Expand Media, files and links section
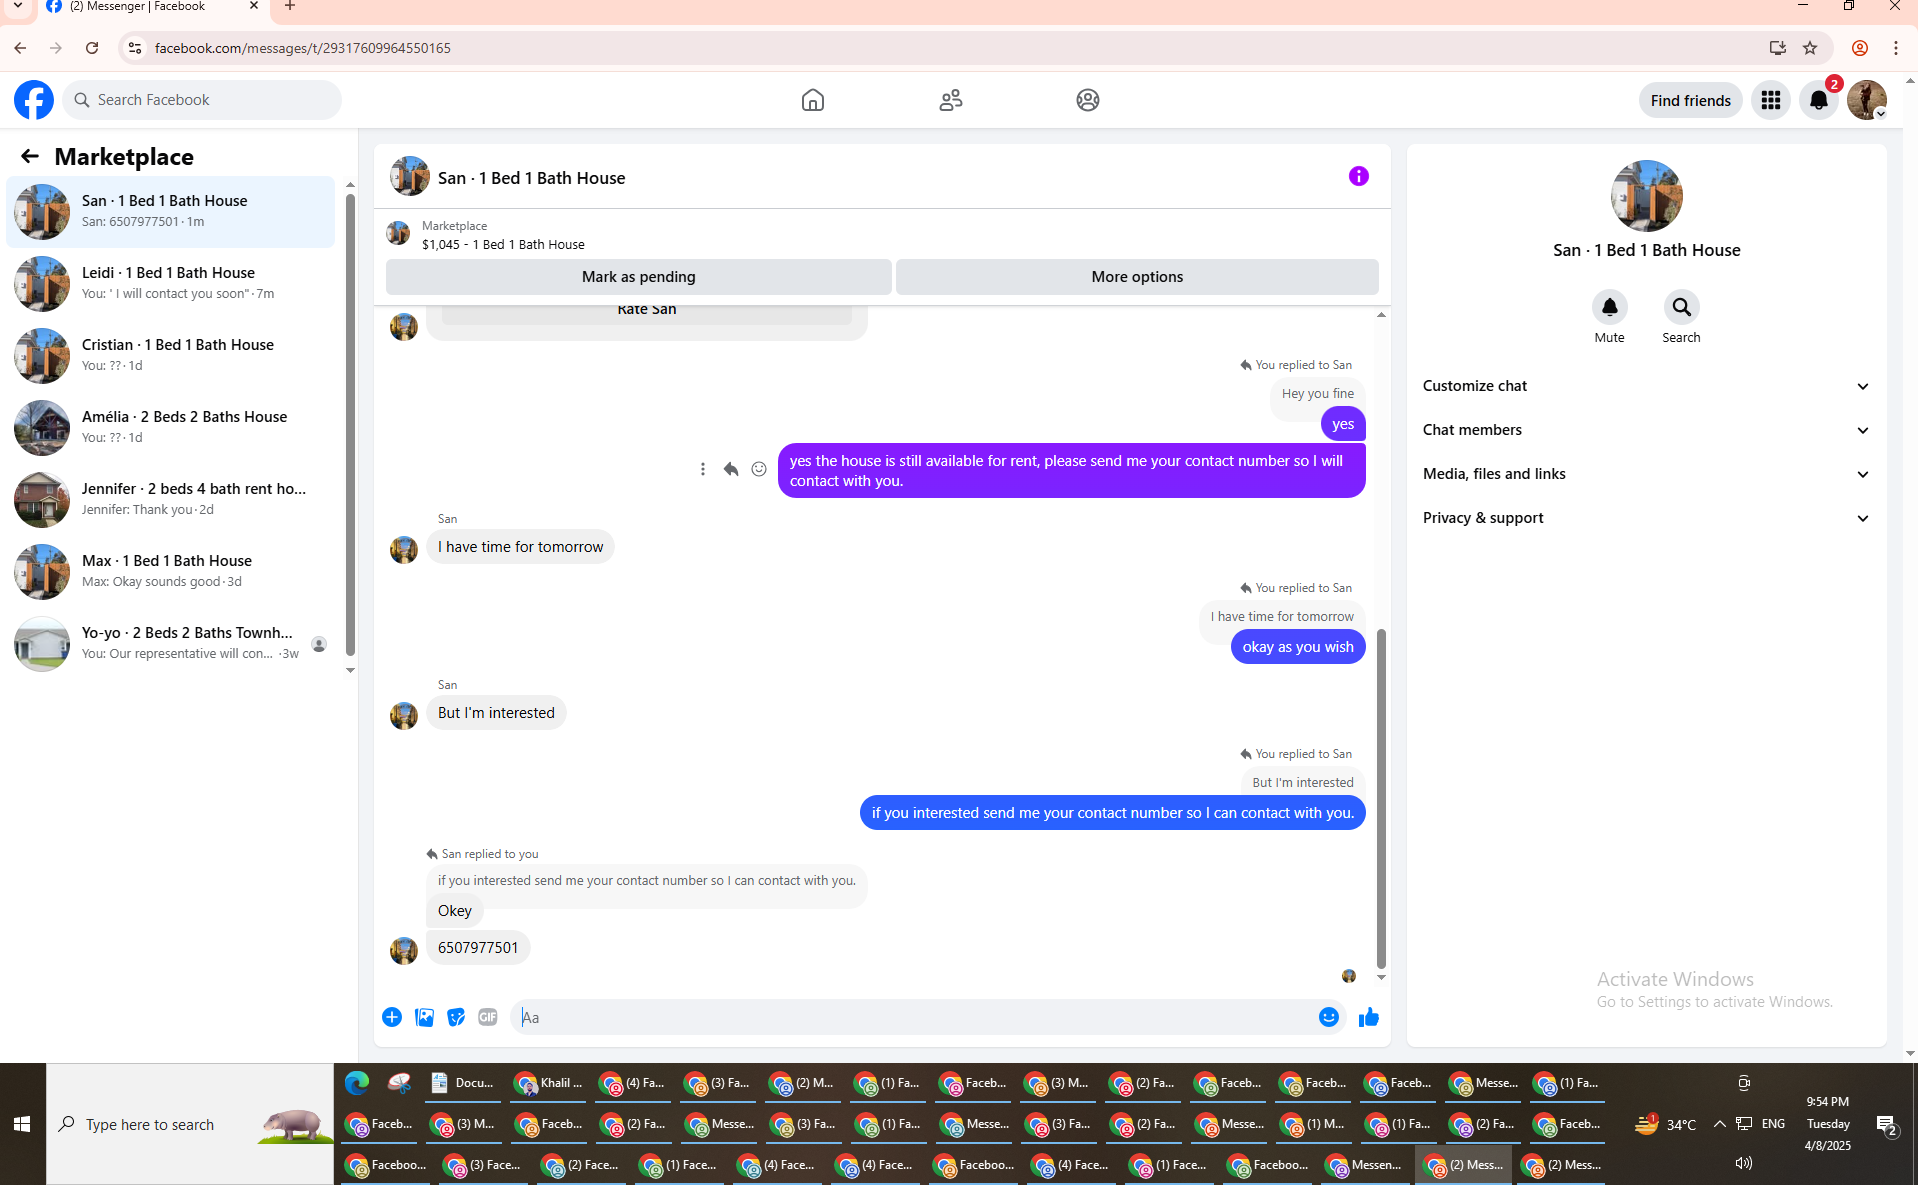 tap(1646, 474)
